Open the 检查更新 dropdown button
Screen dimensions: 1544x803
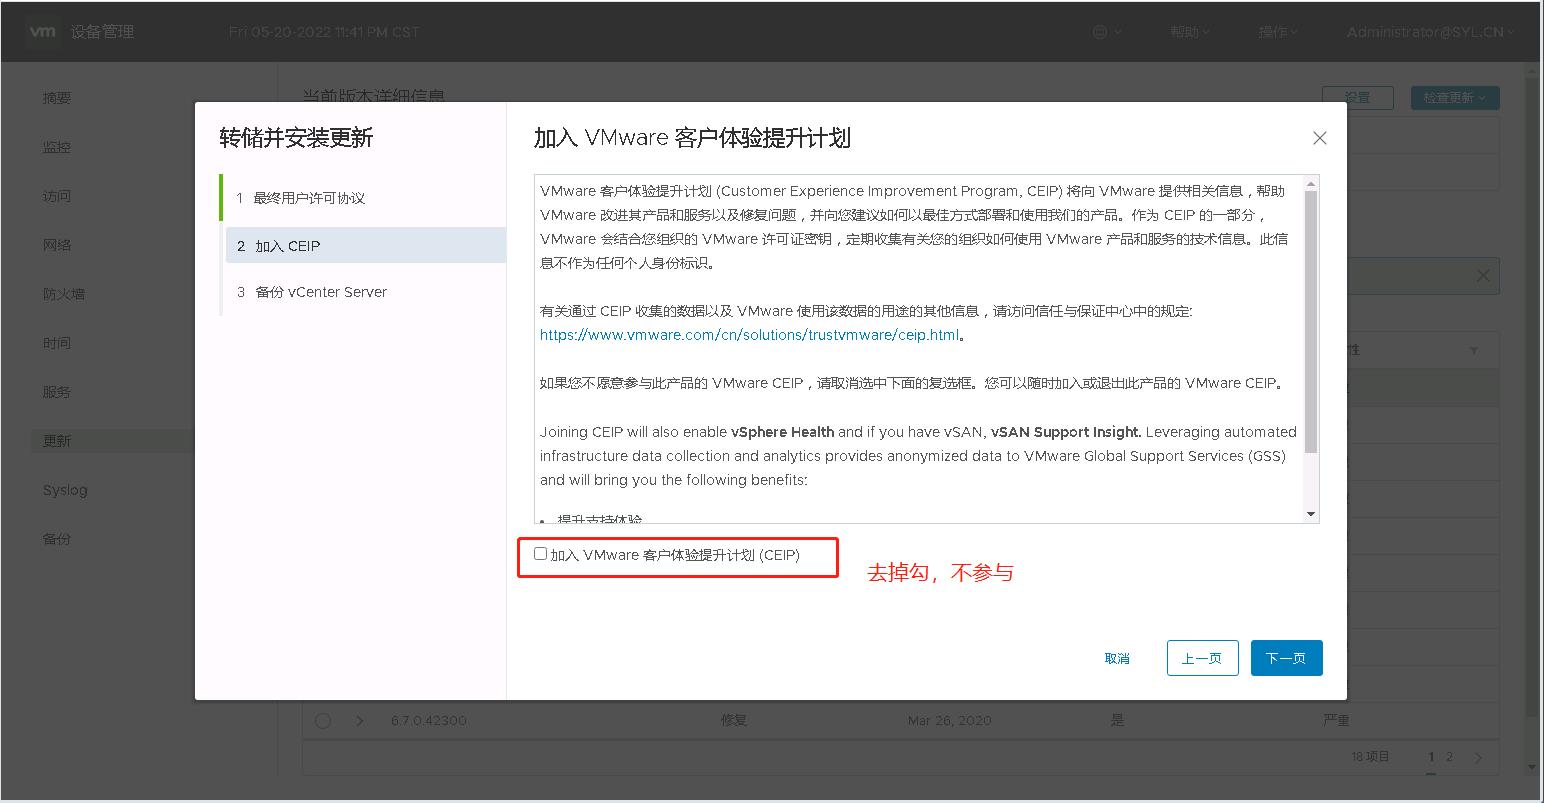pos(1455,97)
